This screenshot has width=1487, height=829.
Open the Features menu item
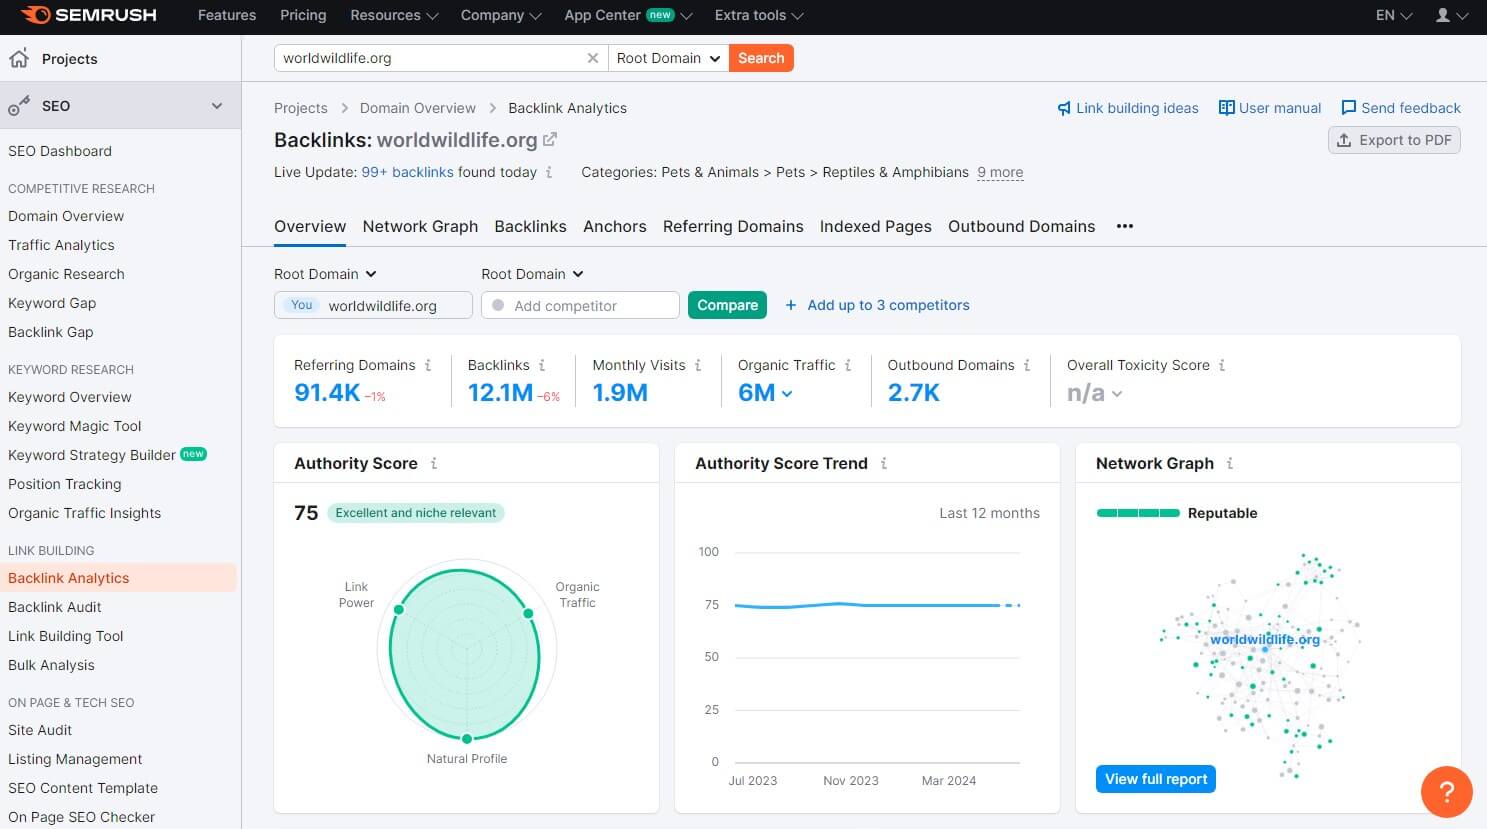[227, 15]
